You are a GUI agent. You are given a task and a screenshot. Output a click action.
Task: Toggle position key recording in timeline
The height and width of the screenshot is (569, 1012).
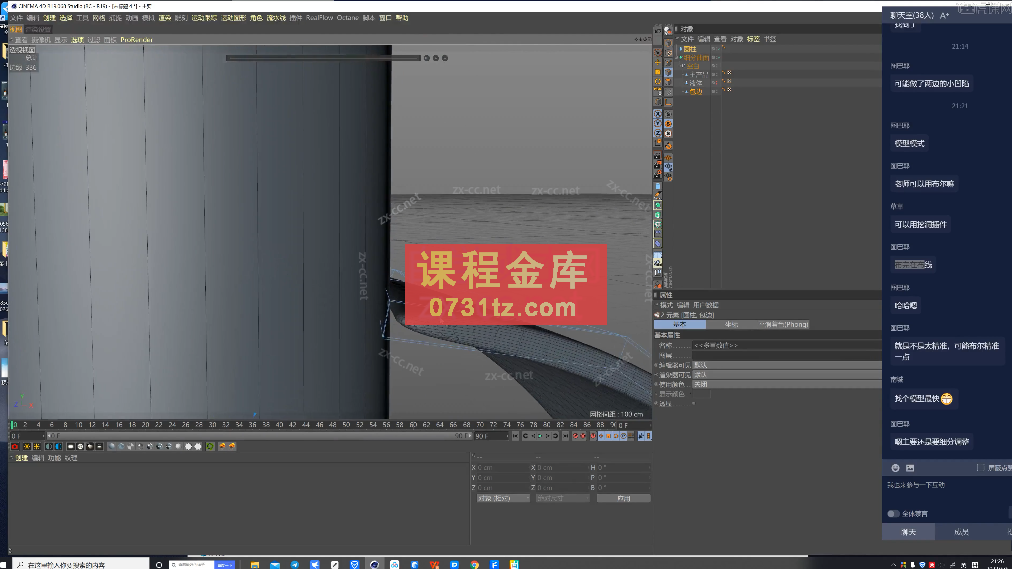600,436
